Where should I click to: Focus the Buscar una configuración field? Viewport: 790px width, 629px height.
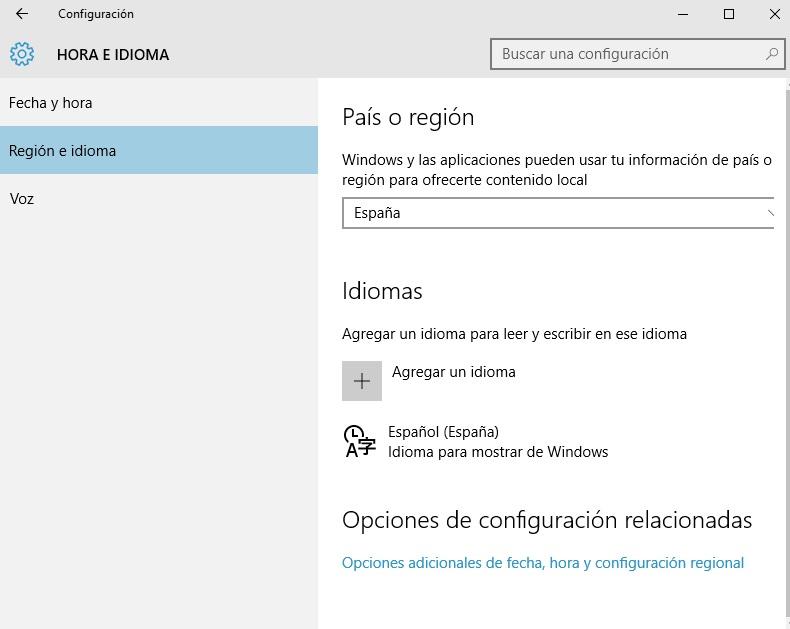[x=628, y=54]
